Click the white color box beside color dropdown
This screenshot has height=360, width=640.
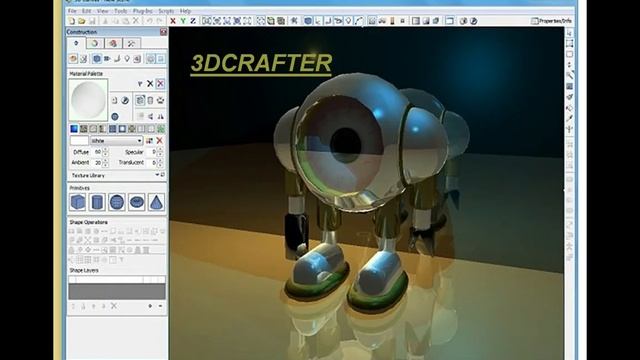coord(79,140)
